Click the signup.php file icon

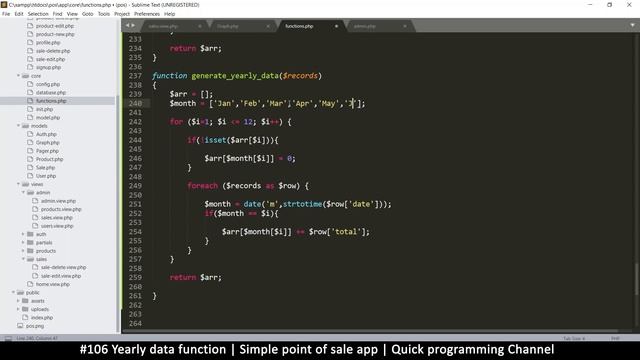[30, 67]
